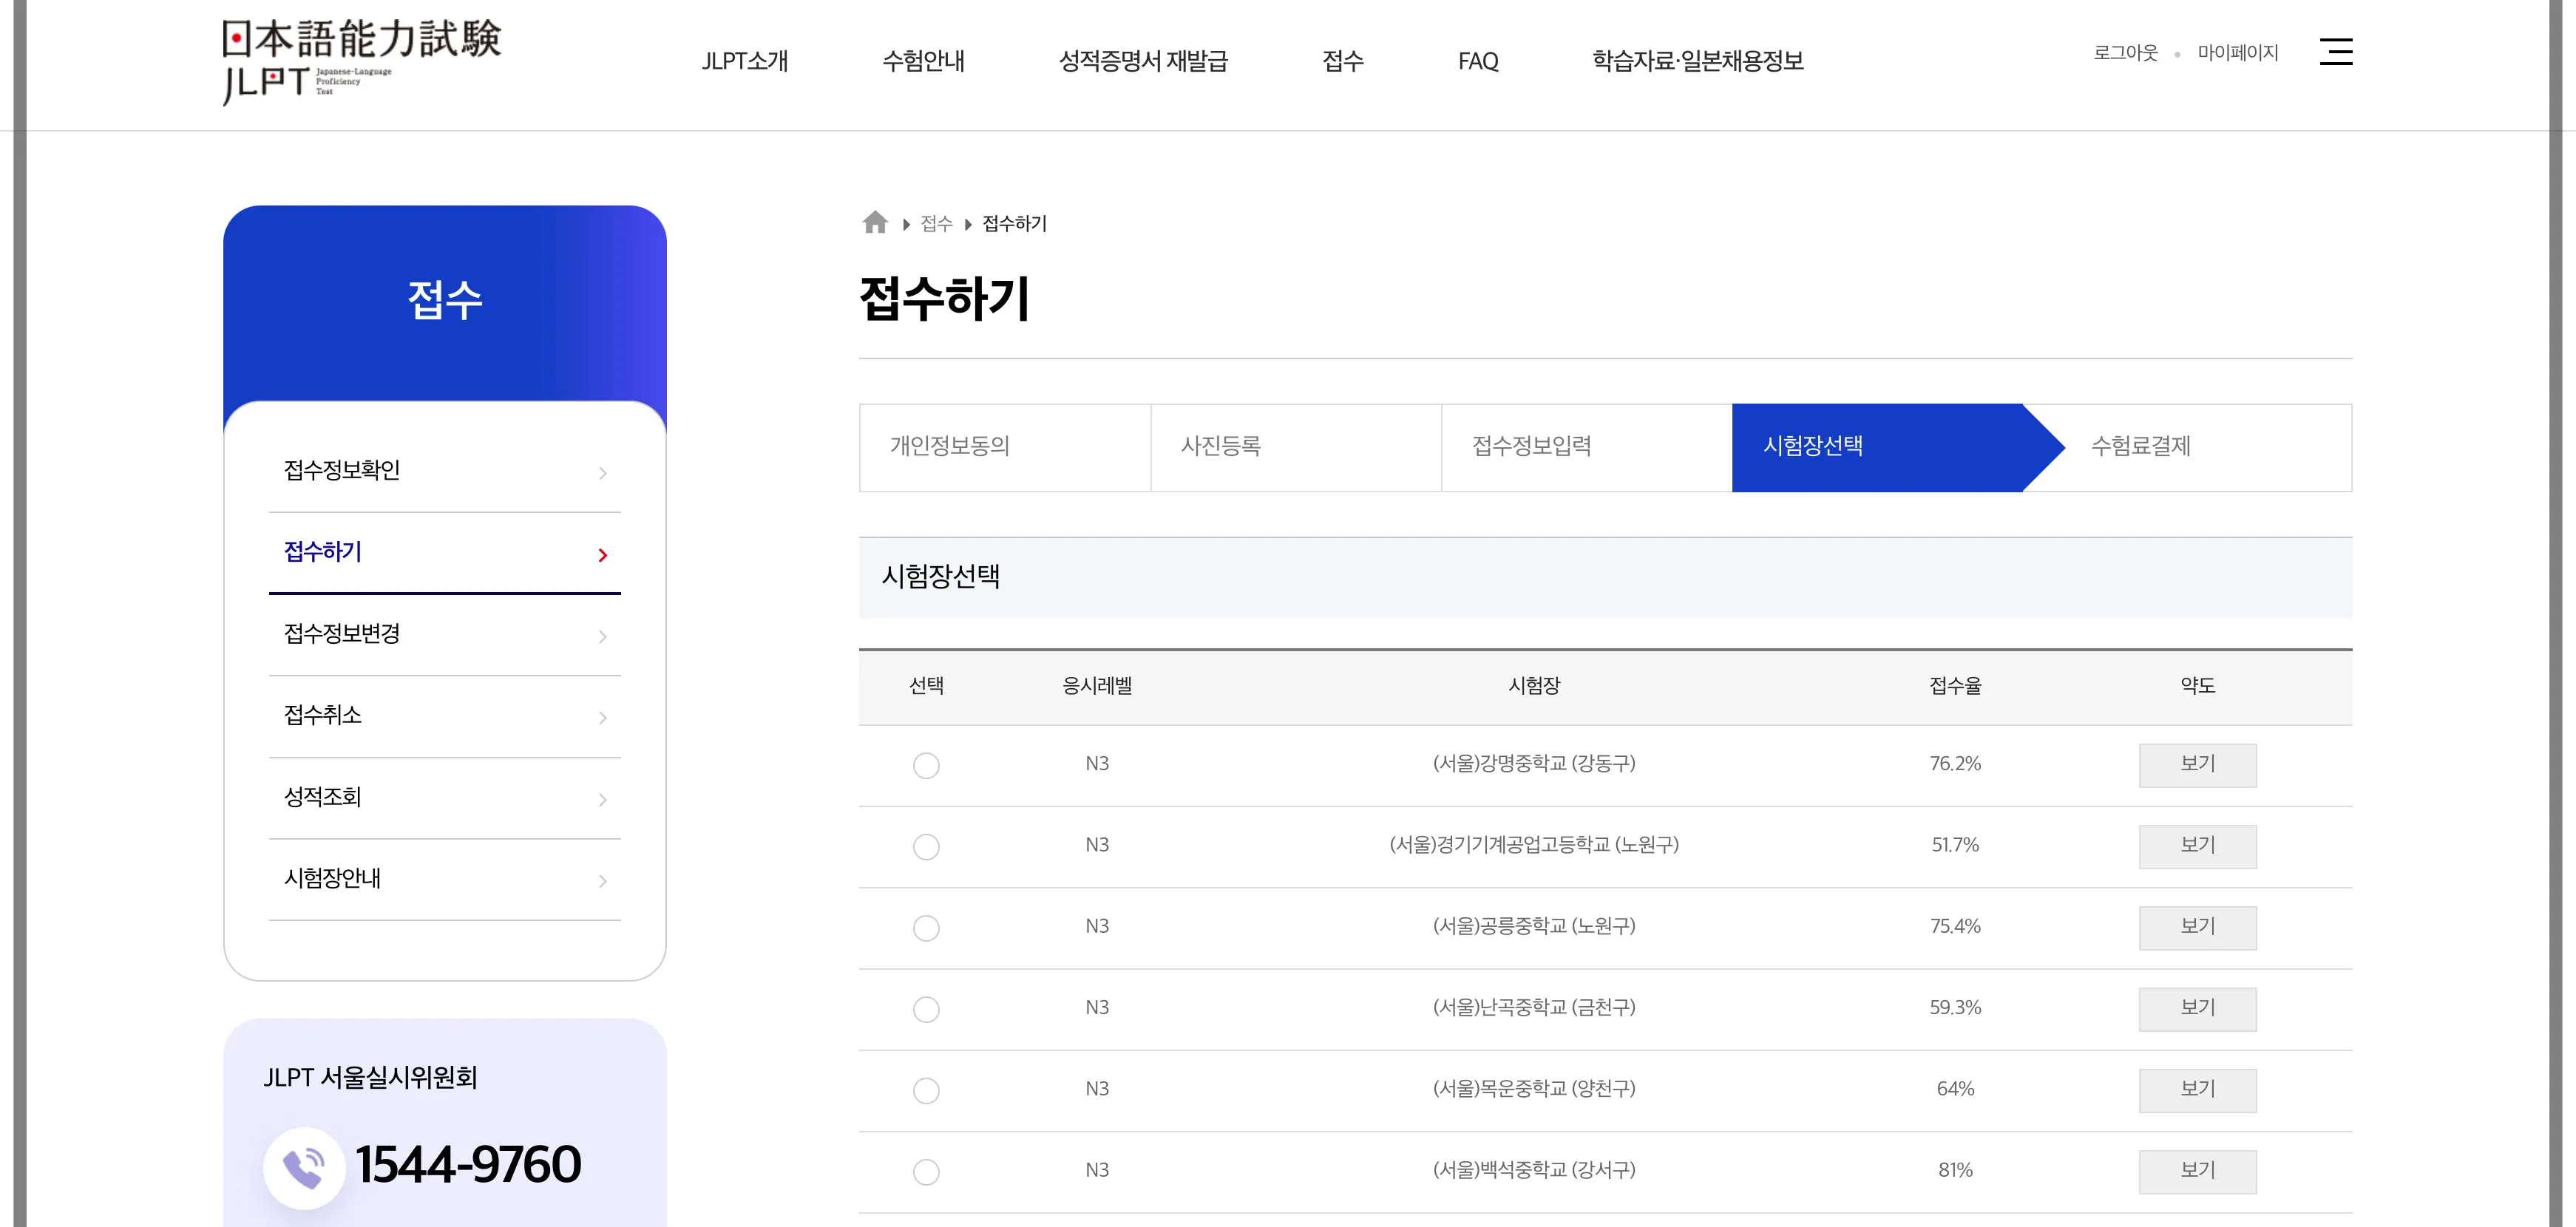Select the radio button for (서울)백석중학교
The width and height of the screenshot is (2576, 1227).
click(x=926, y=1171)
